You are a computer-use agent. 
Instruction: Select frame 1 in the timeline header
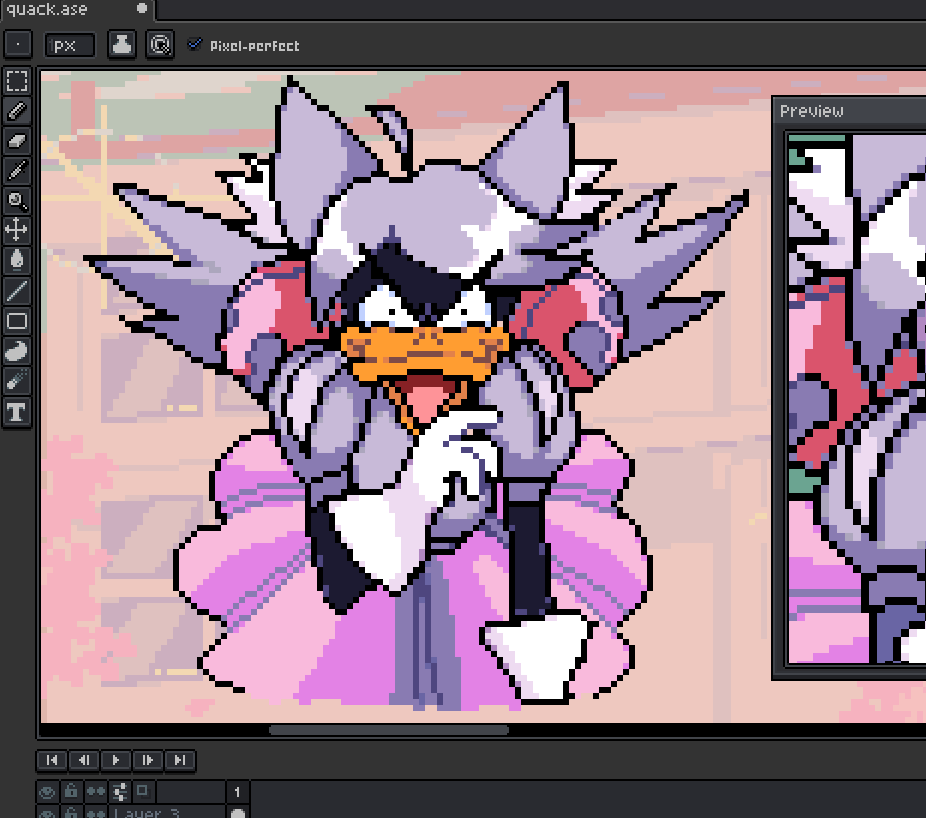pyautogui.click(x=237, y=791)
